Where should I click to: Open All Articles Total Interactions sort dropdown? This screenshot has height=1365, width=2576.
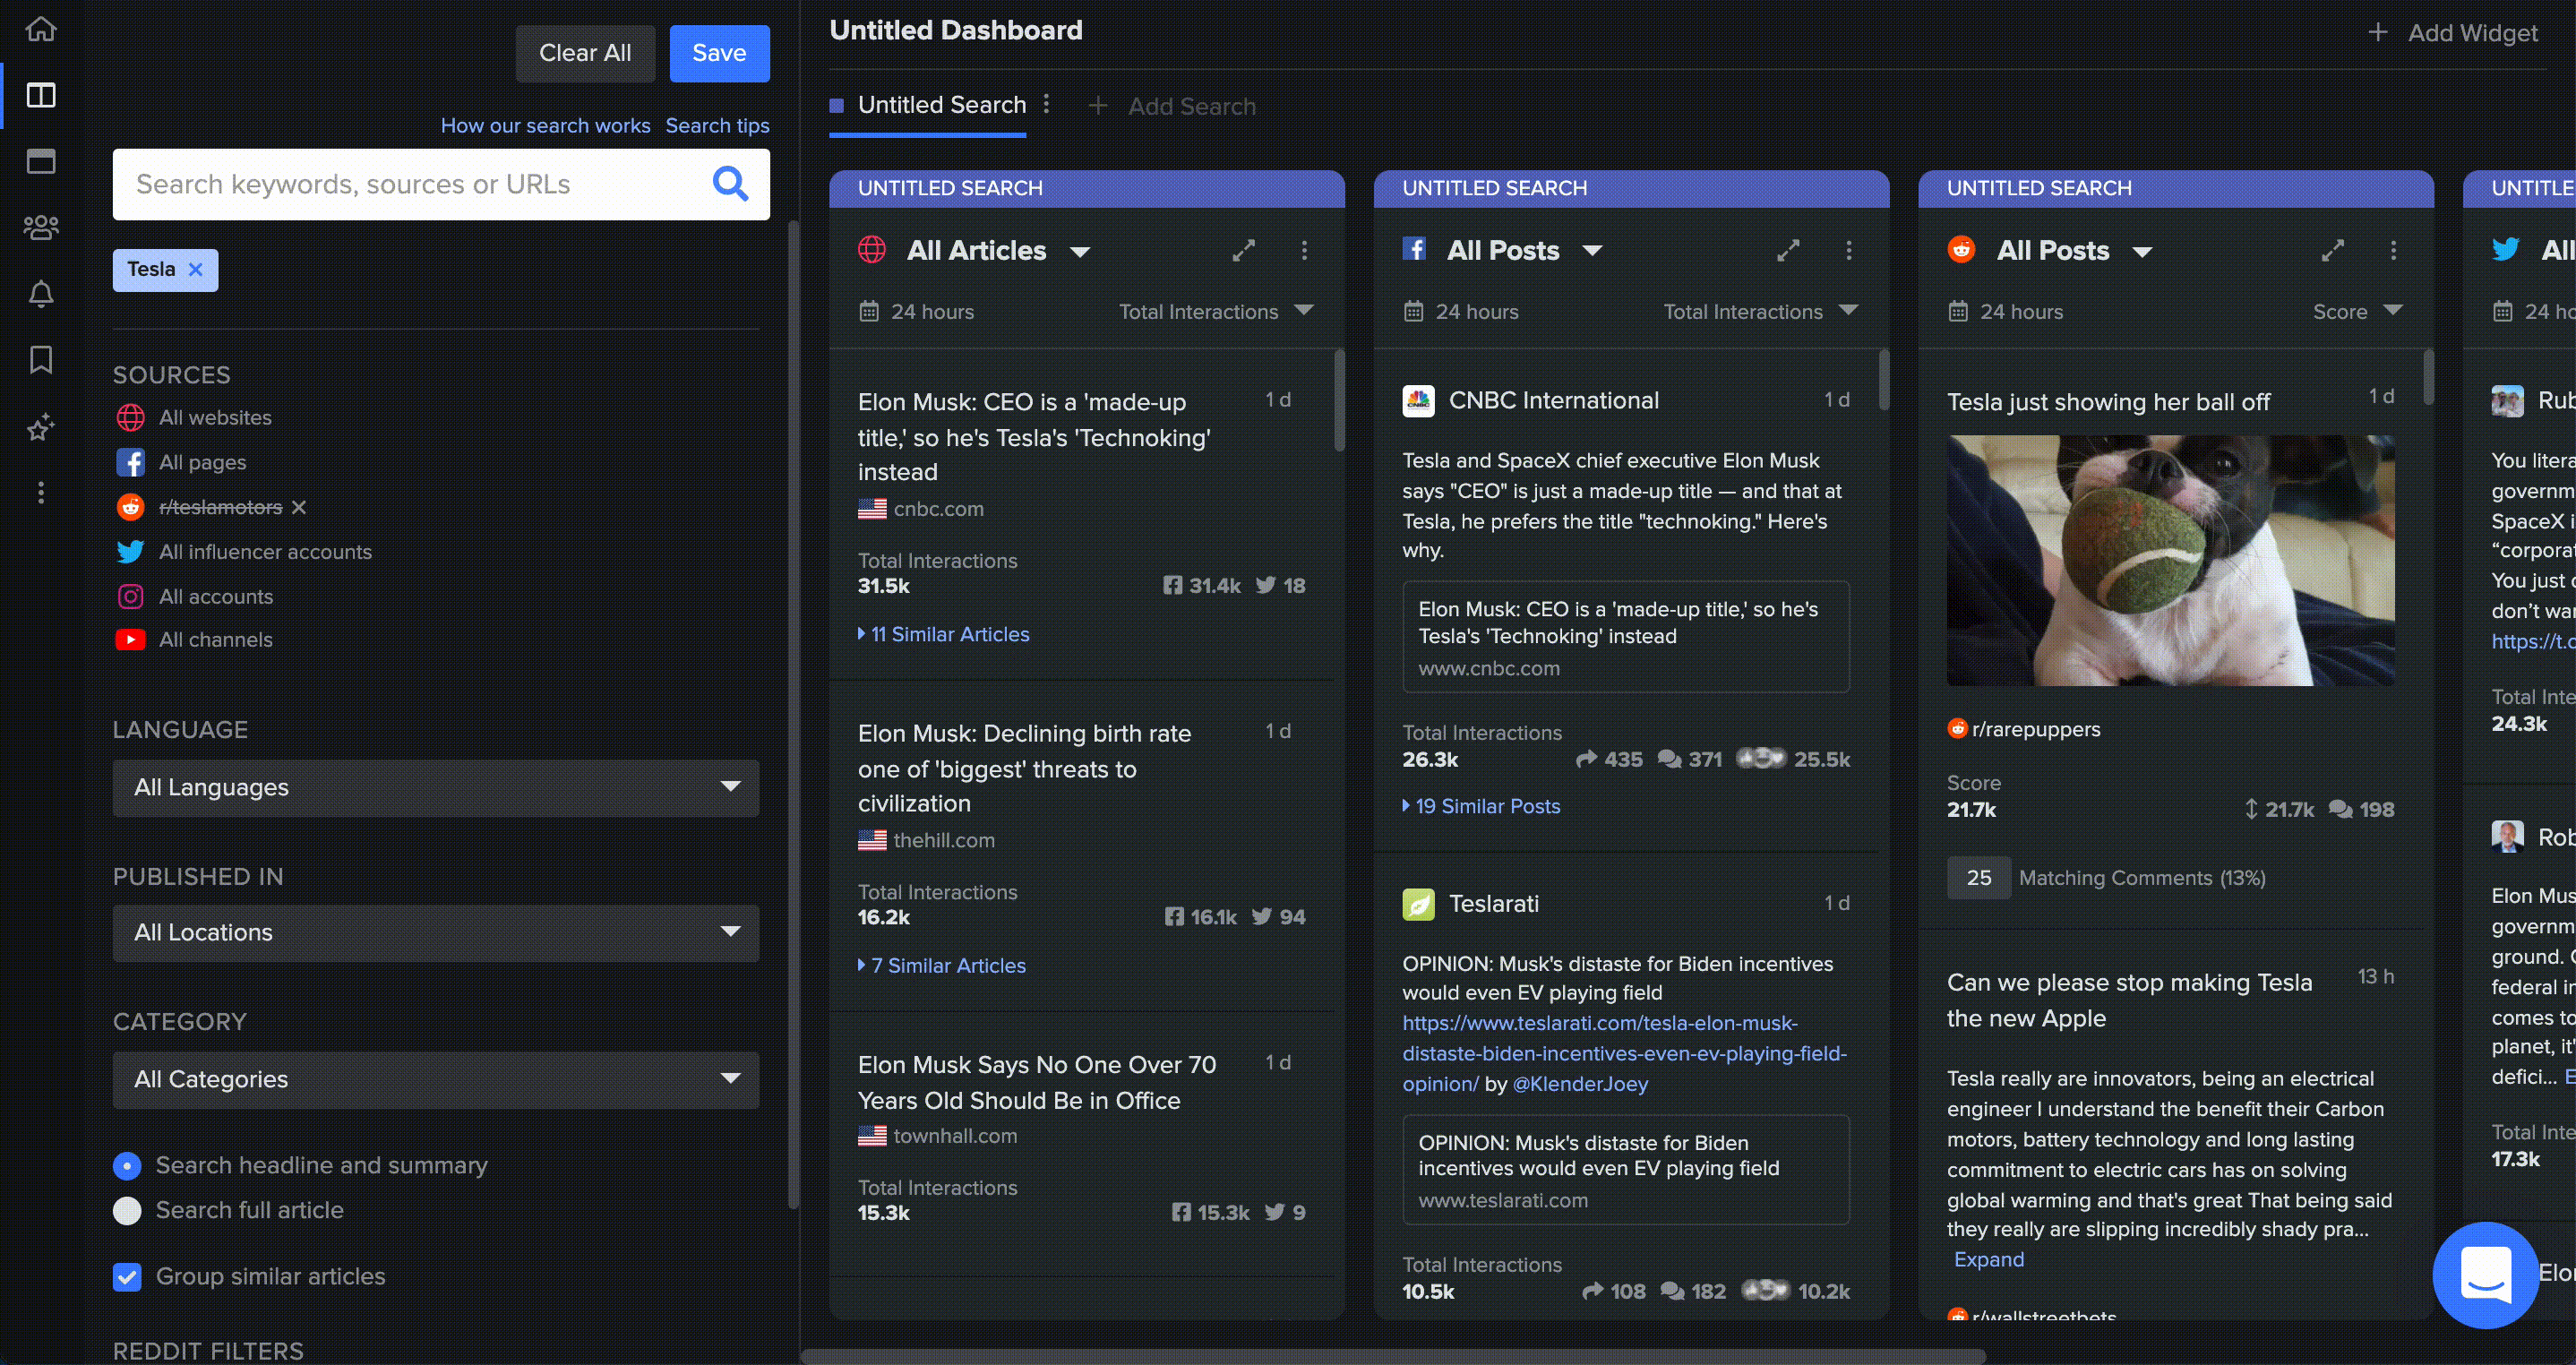(x=1216, y=311)
